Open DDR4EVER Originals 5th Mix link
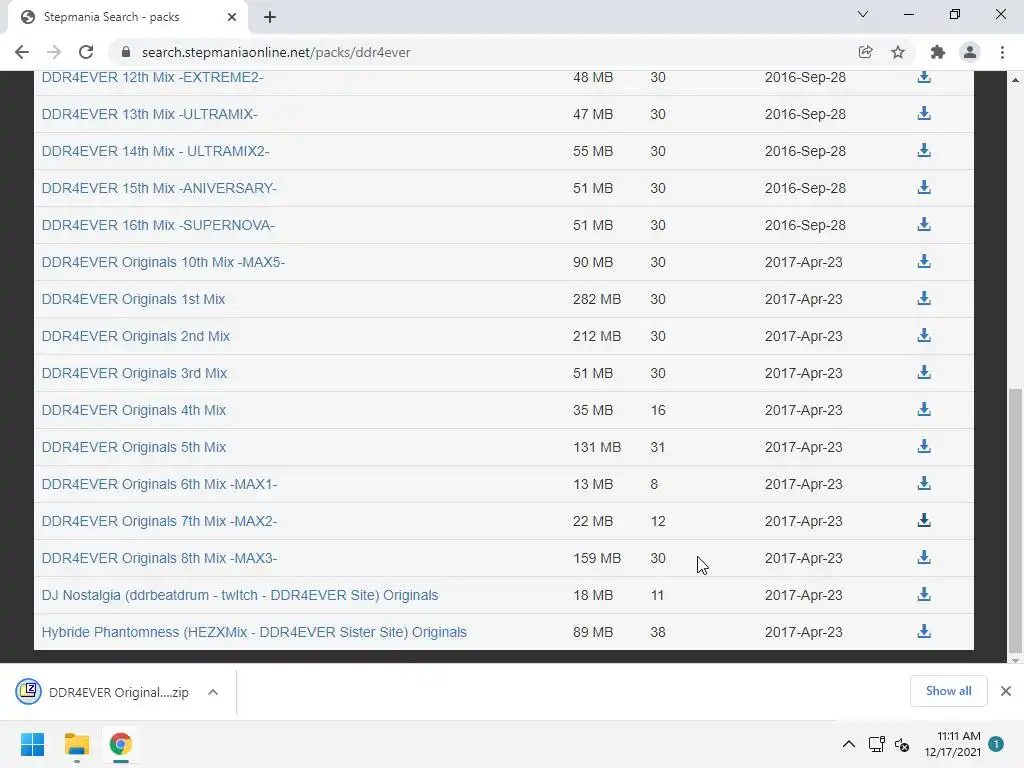The width and height of the screenshot is (1024, 768). (x=134, y=447)
